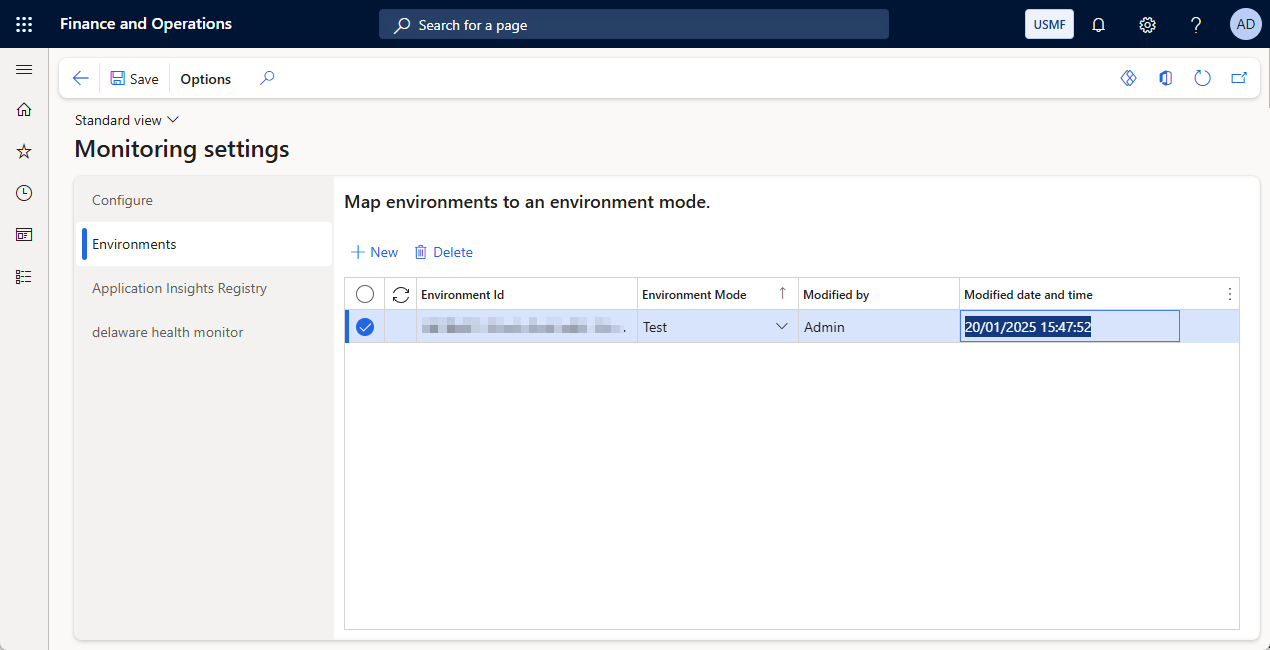This screenshot has height=650, width=1270.
Task: Click the 20/01/2025 15:47:52 date field
Action: (x=1070, y=326)
